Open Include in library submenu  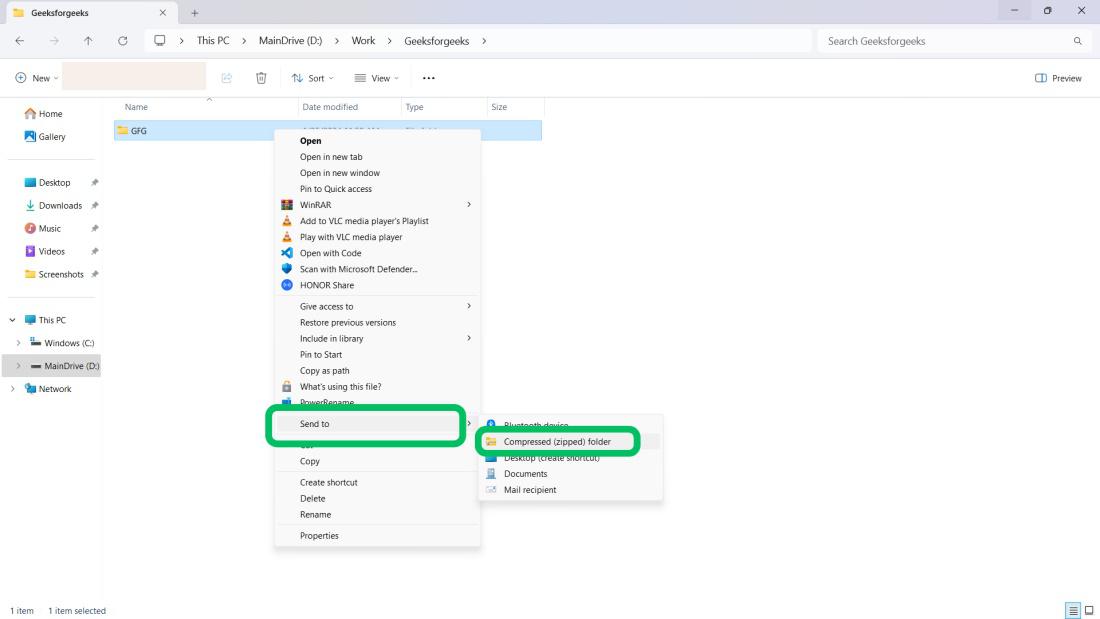(x=377, y=339)
